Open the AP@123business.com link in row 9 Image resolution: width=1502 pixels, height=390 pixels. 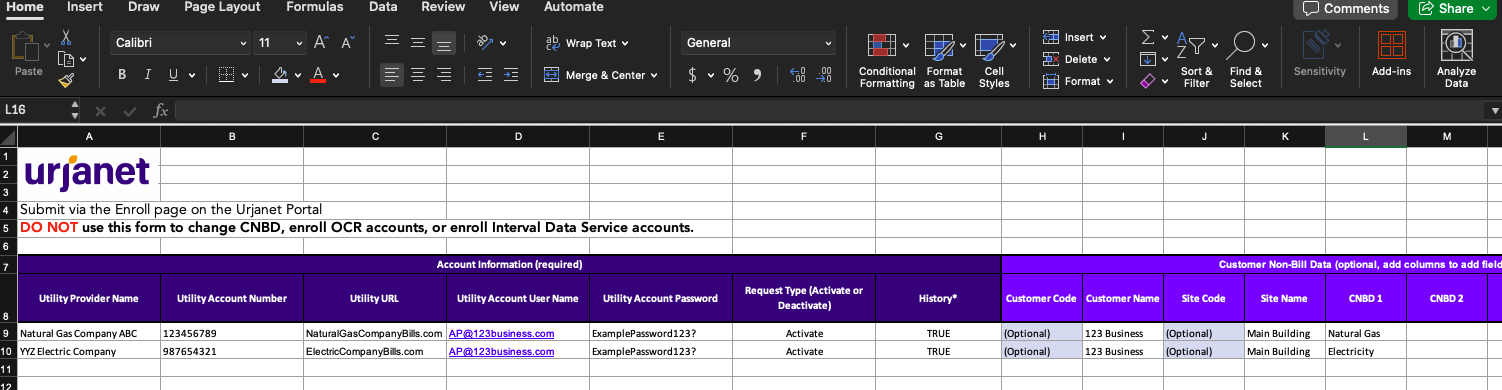(x=501, y=333)
